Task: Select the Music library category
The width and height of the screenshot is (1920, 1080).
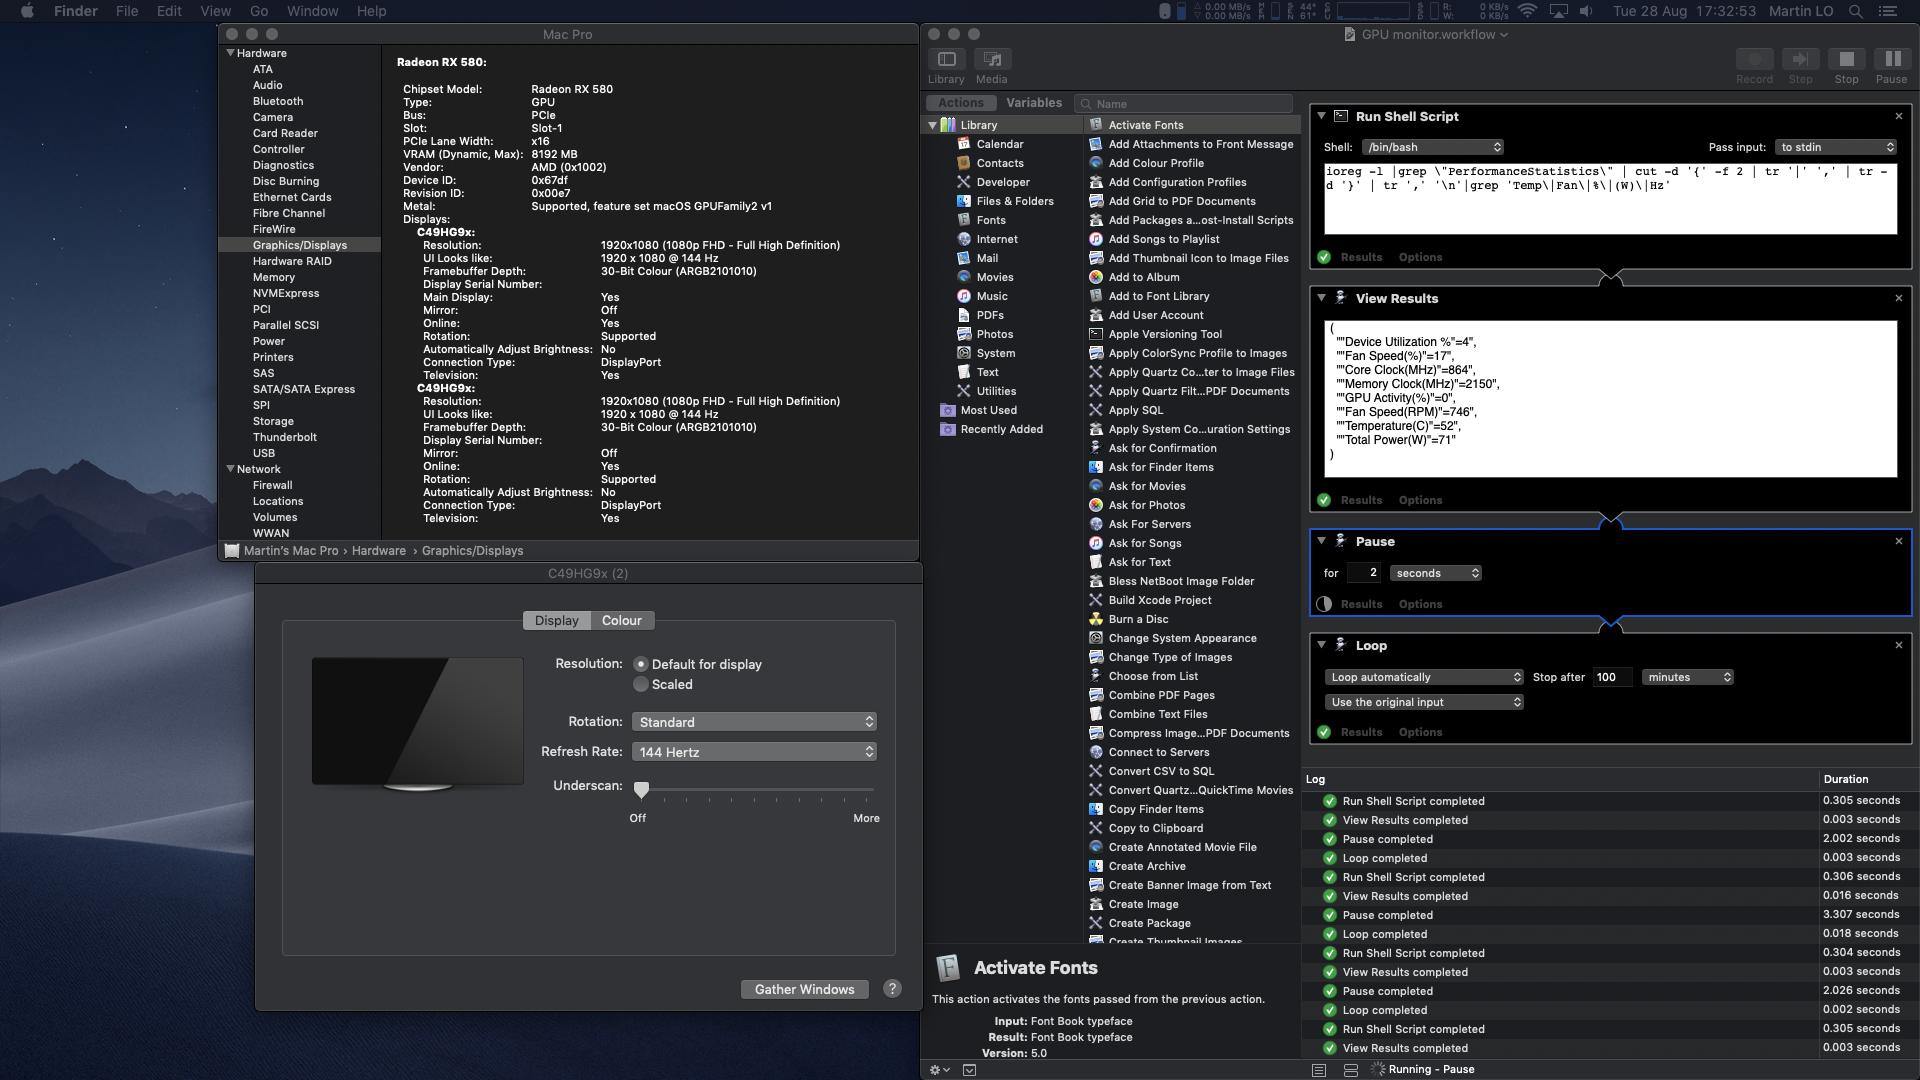Action: (x=992, y=296)
